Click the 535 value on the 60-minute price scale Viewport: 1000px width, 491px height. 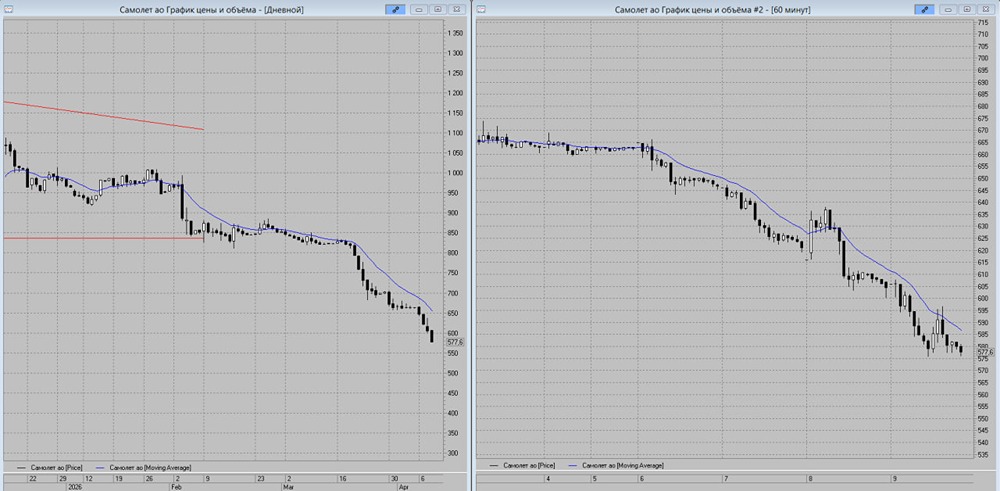(x=983, y=455)
